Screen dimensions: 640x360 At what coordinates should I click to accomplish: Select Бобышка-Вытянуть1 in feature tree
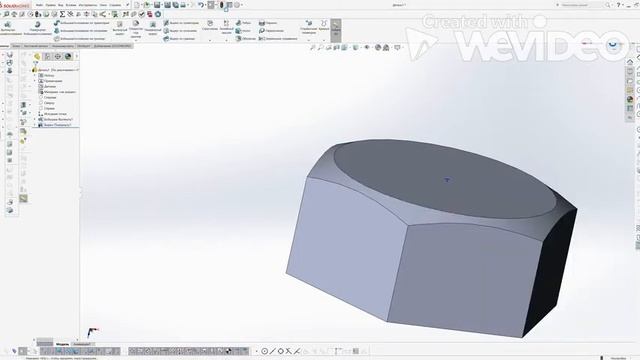(55, 120)
